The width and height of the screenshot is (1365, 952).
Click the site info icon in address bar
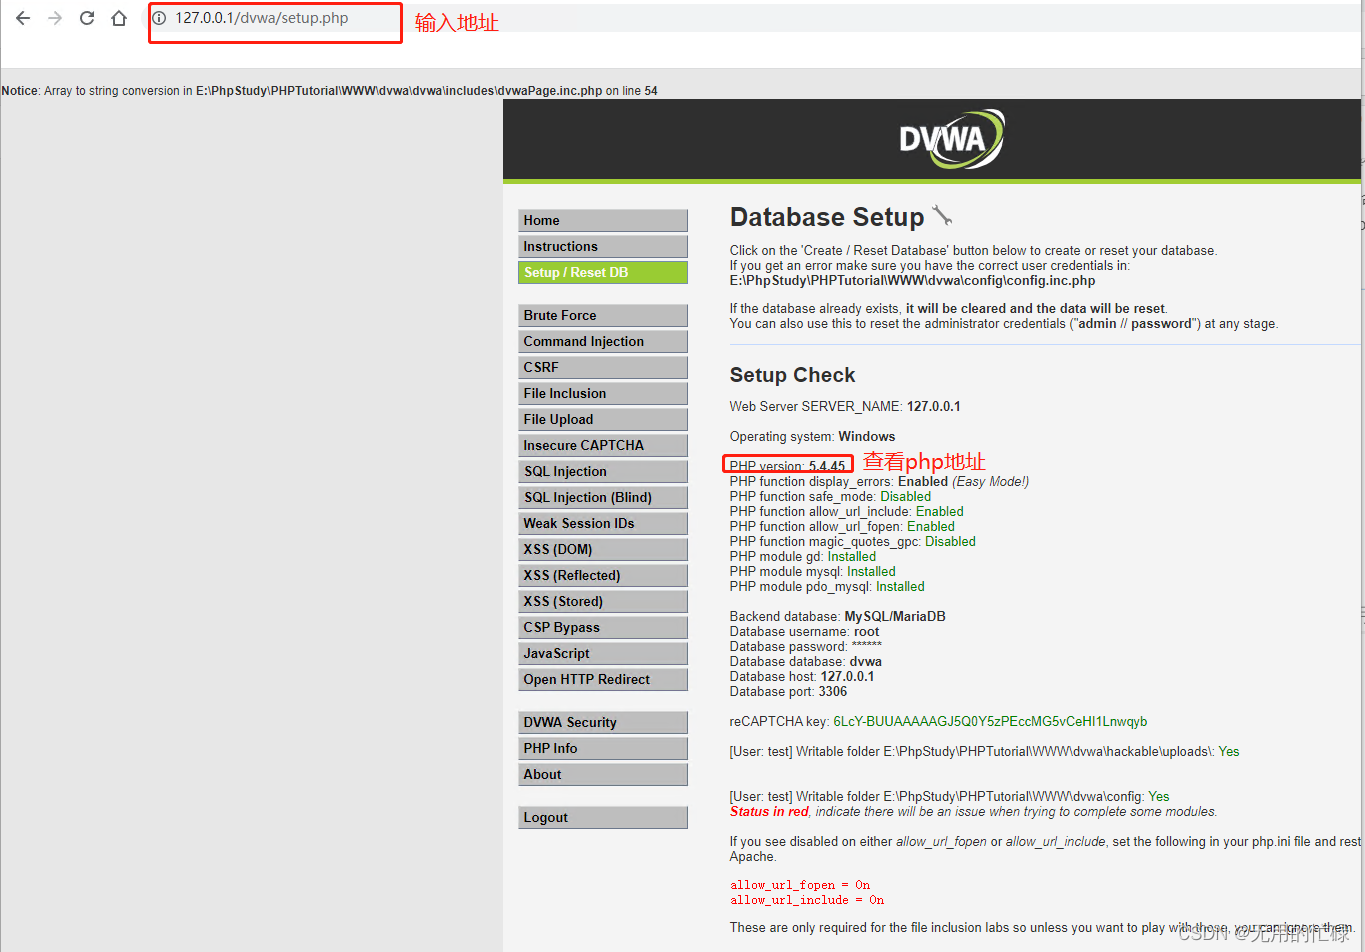159,18
